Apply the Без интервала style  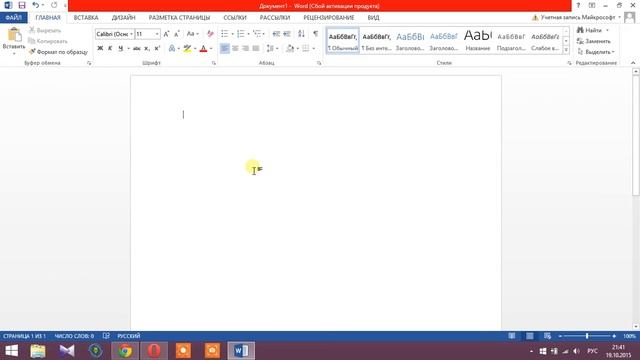click(376, 41)
